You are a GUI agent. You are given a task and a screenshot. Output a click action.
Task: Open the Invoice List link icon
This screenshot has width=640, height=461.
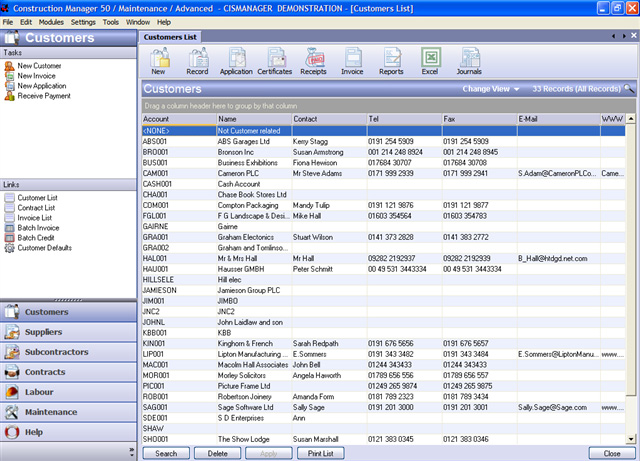9,218
